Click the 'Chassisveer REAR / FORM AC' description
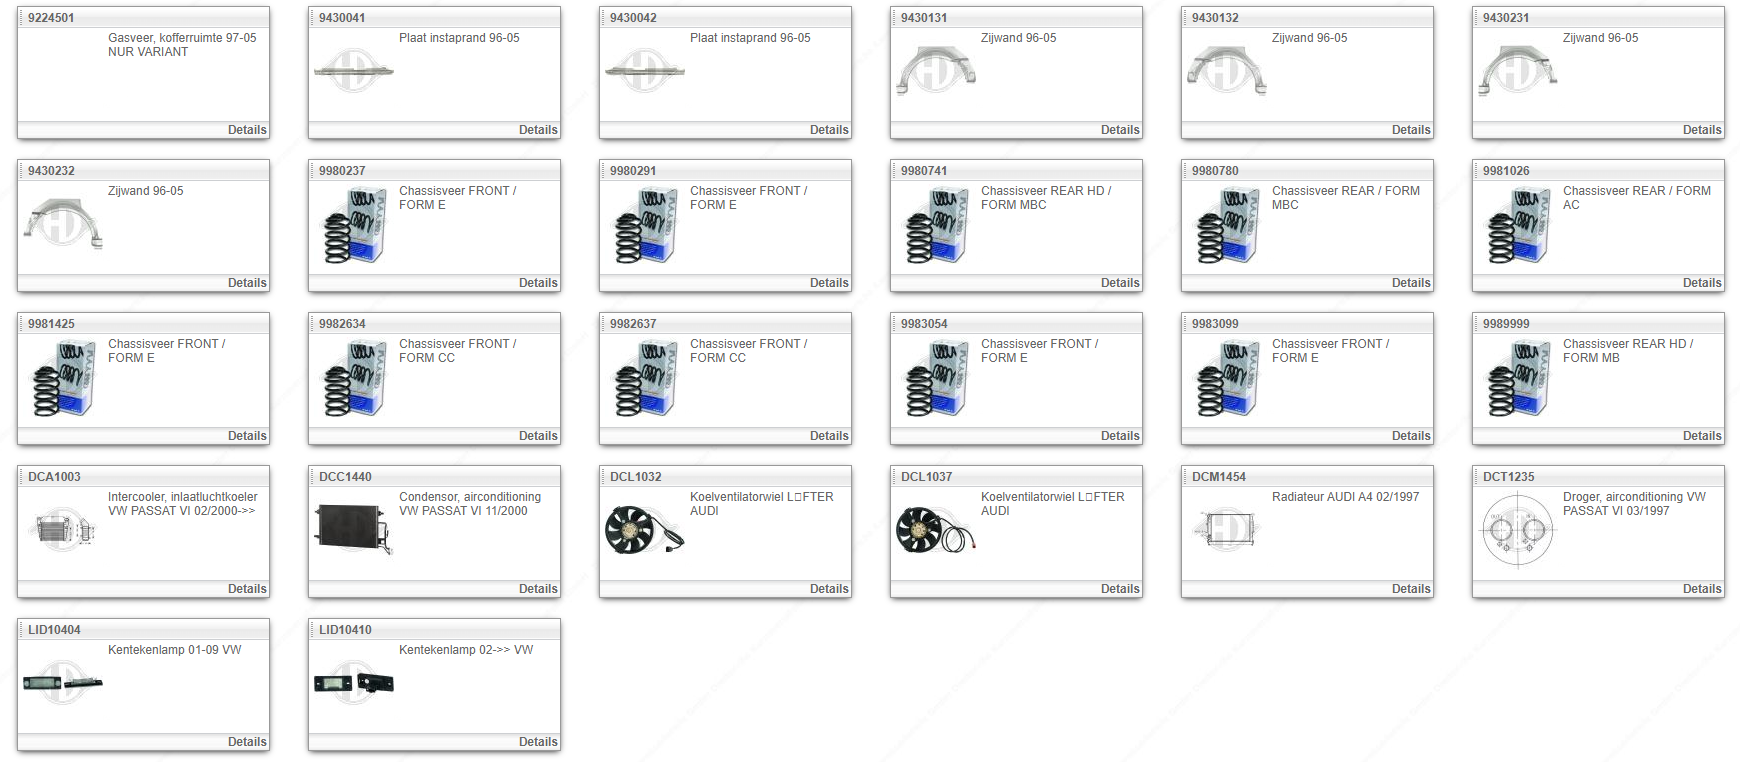 [x=1636, y=198]
